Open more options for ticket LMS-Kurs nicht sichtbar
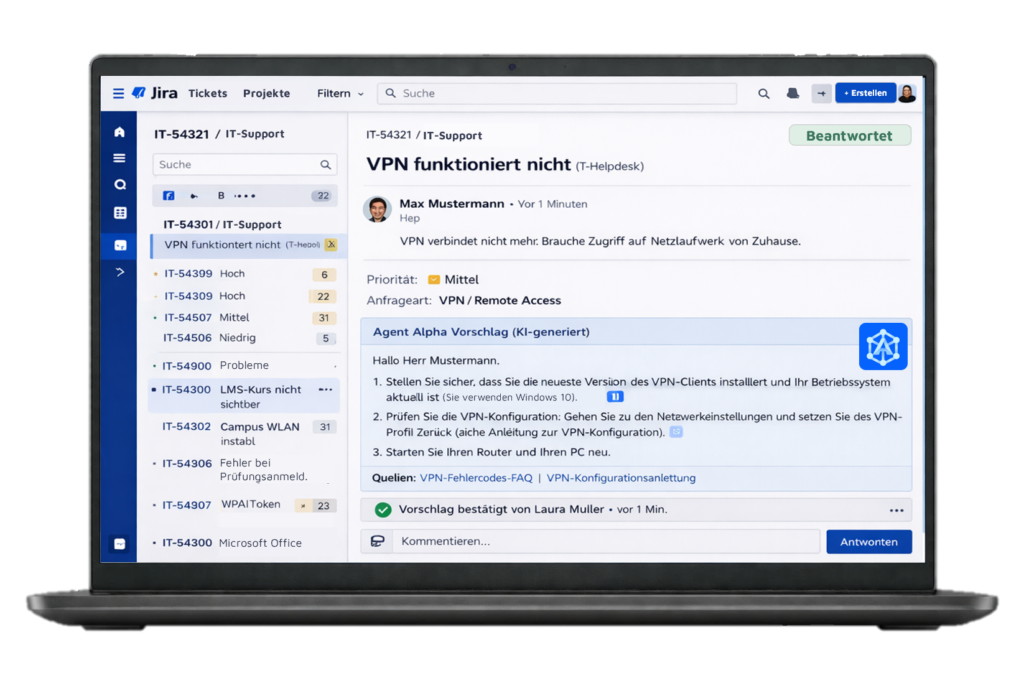 click(325, 389)
